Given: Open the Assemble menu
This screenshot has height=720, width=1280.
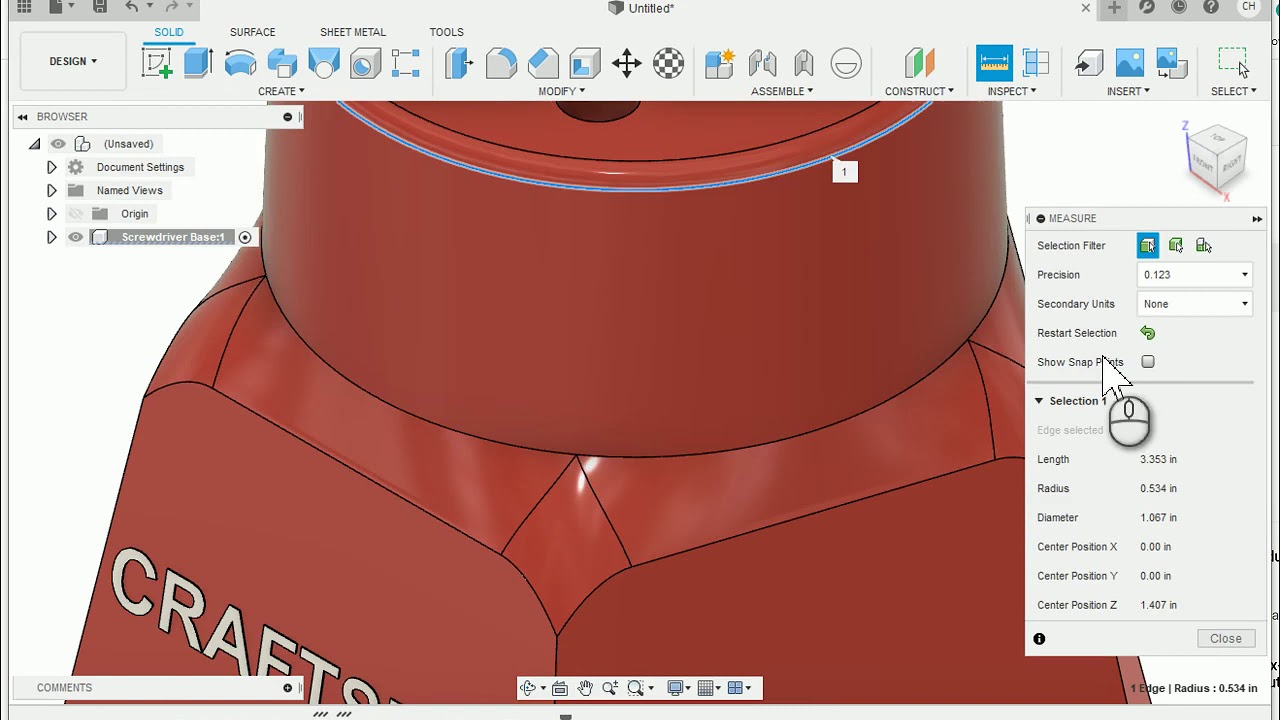Looking at the screenshot, I should tap(782, 91).
